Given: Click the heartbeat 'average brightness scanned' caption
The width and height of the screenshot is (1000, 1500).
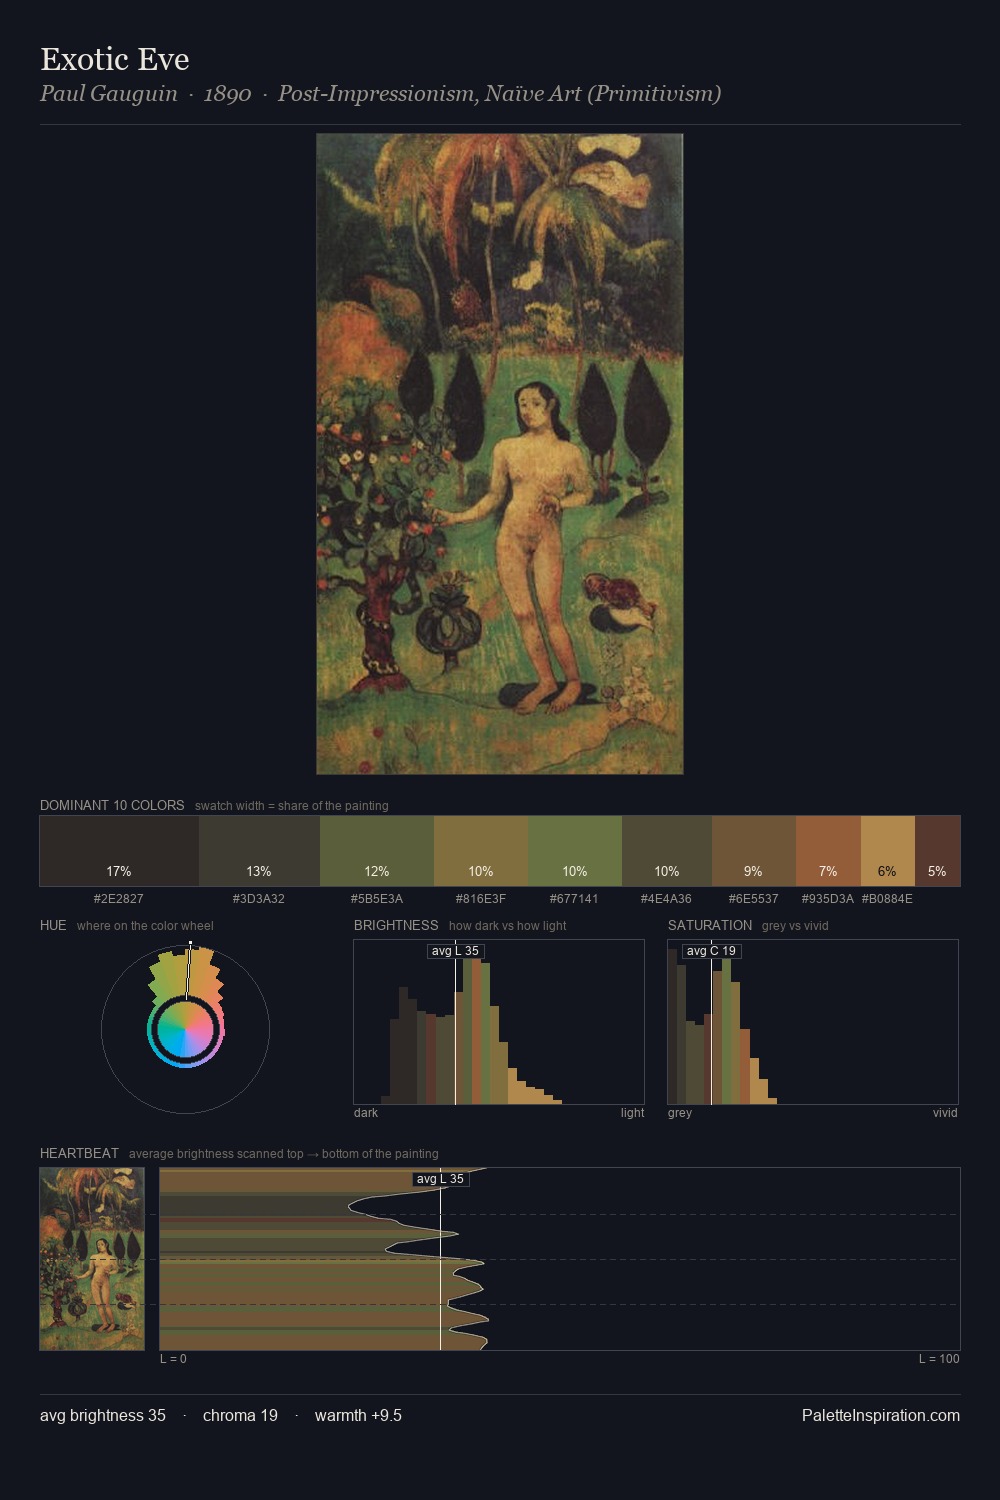Looking at the screenshot, I should coord(284,1154).
